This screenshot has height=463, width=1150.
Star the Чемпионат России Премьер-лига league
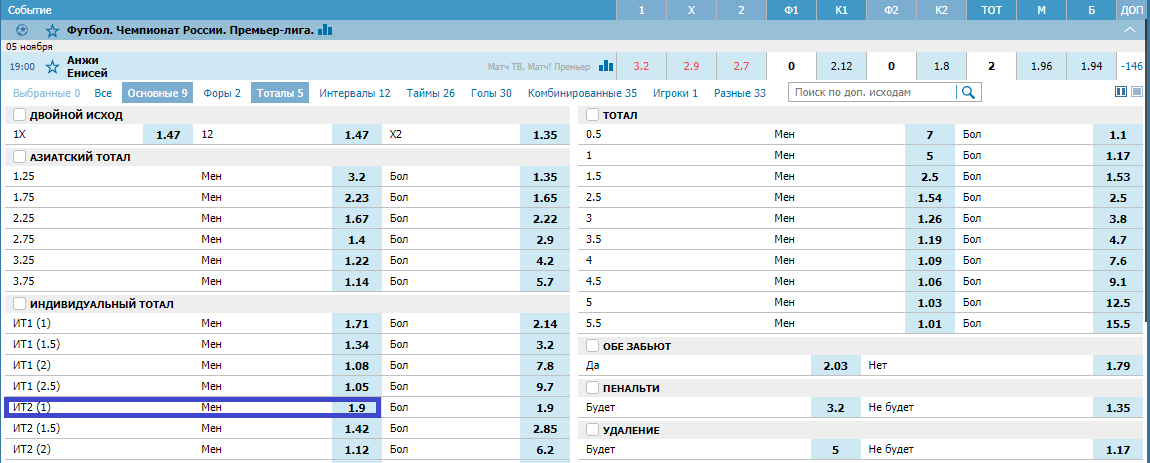click(52, 30)
